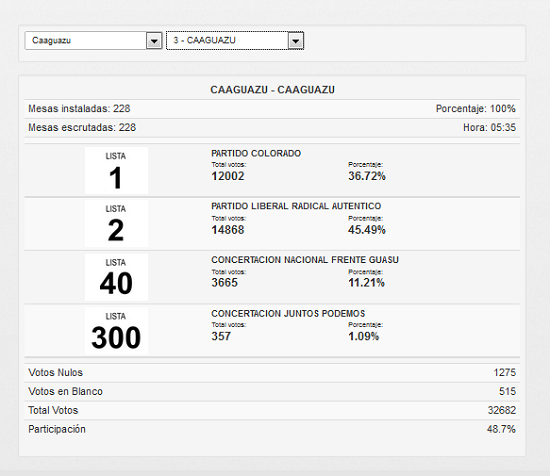Click the Participación value 48.7%
550x476 pixels.
coord(501,429)
